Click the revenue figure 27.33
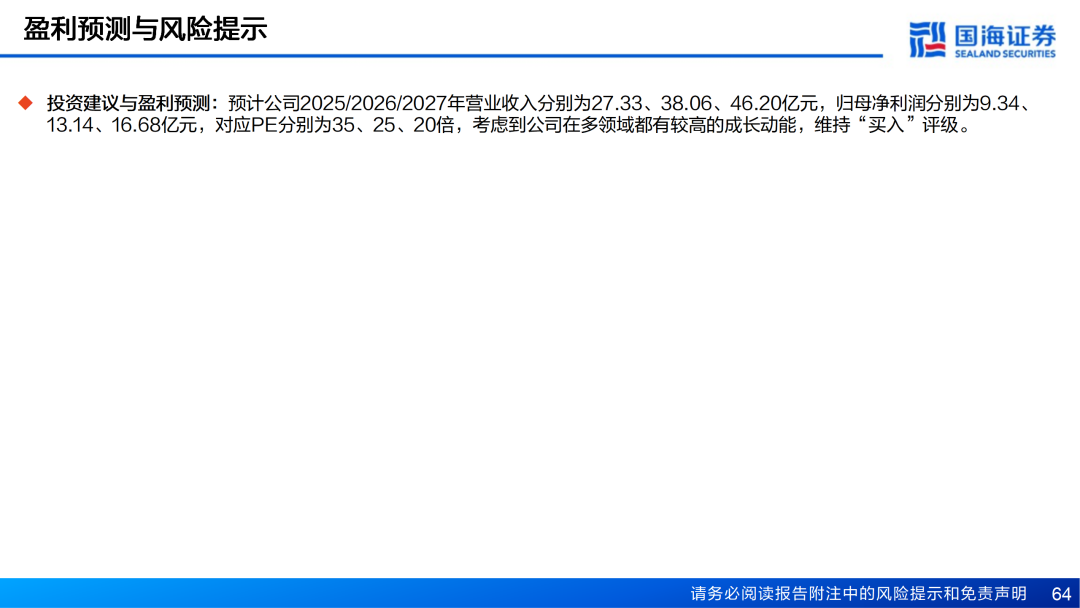The height and width of the screenshot is (608, 1080). coord(613,102)
